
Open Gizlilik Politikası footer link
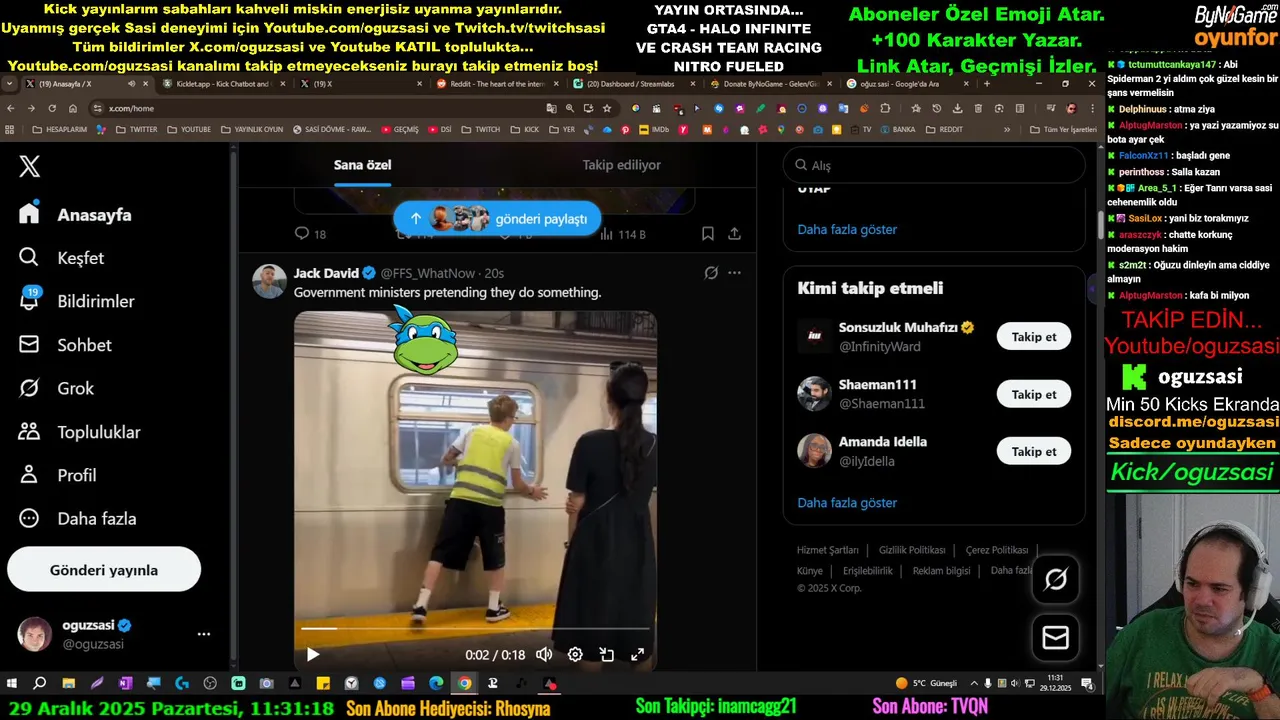tap(912, 551)
